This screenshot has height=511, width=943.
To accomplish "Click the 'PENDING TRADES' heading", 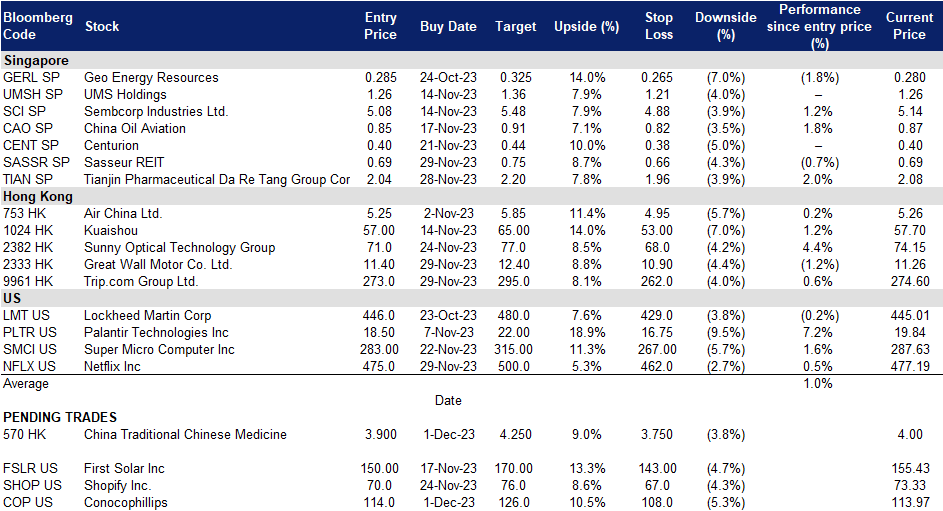I will [x=60, y=417].
